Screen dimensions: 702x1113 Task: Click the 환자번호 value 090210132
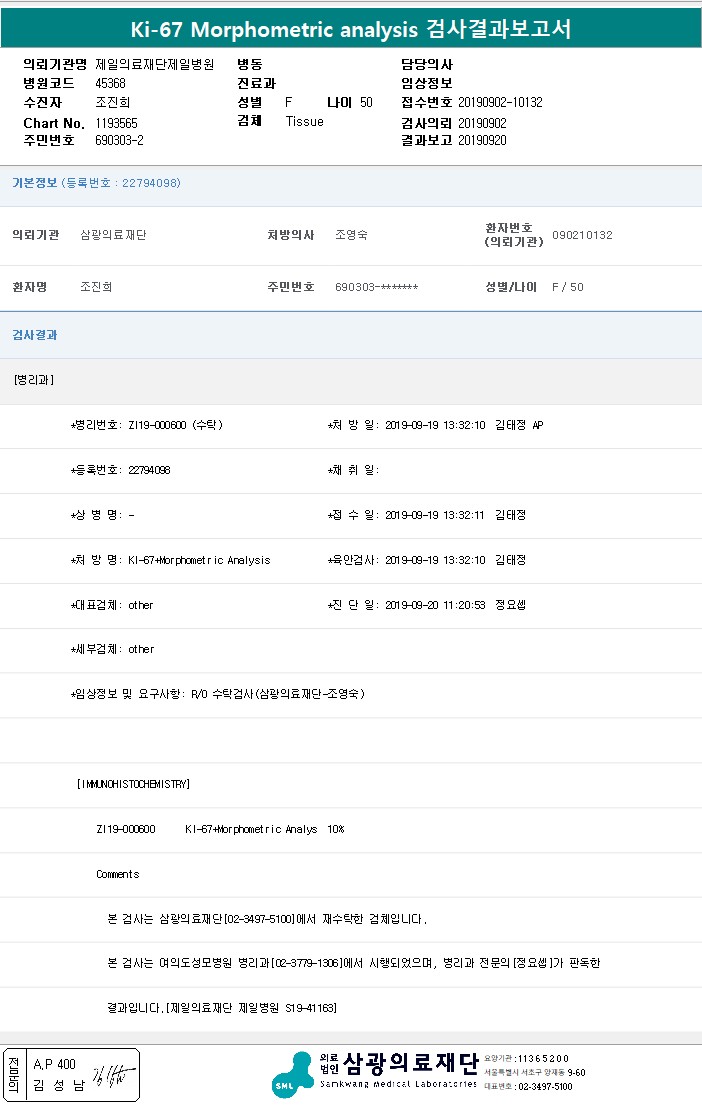(x=582, y=235)
